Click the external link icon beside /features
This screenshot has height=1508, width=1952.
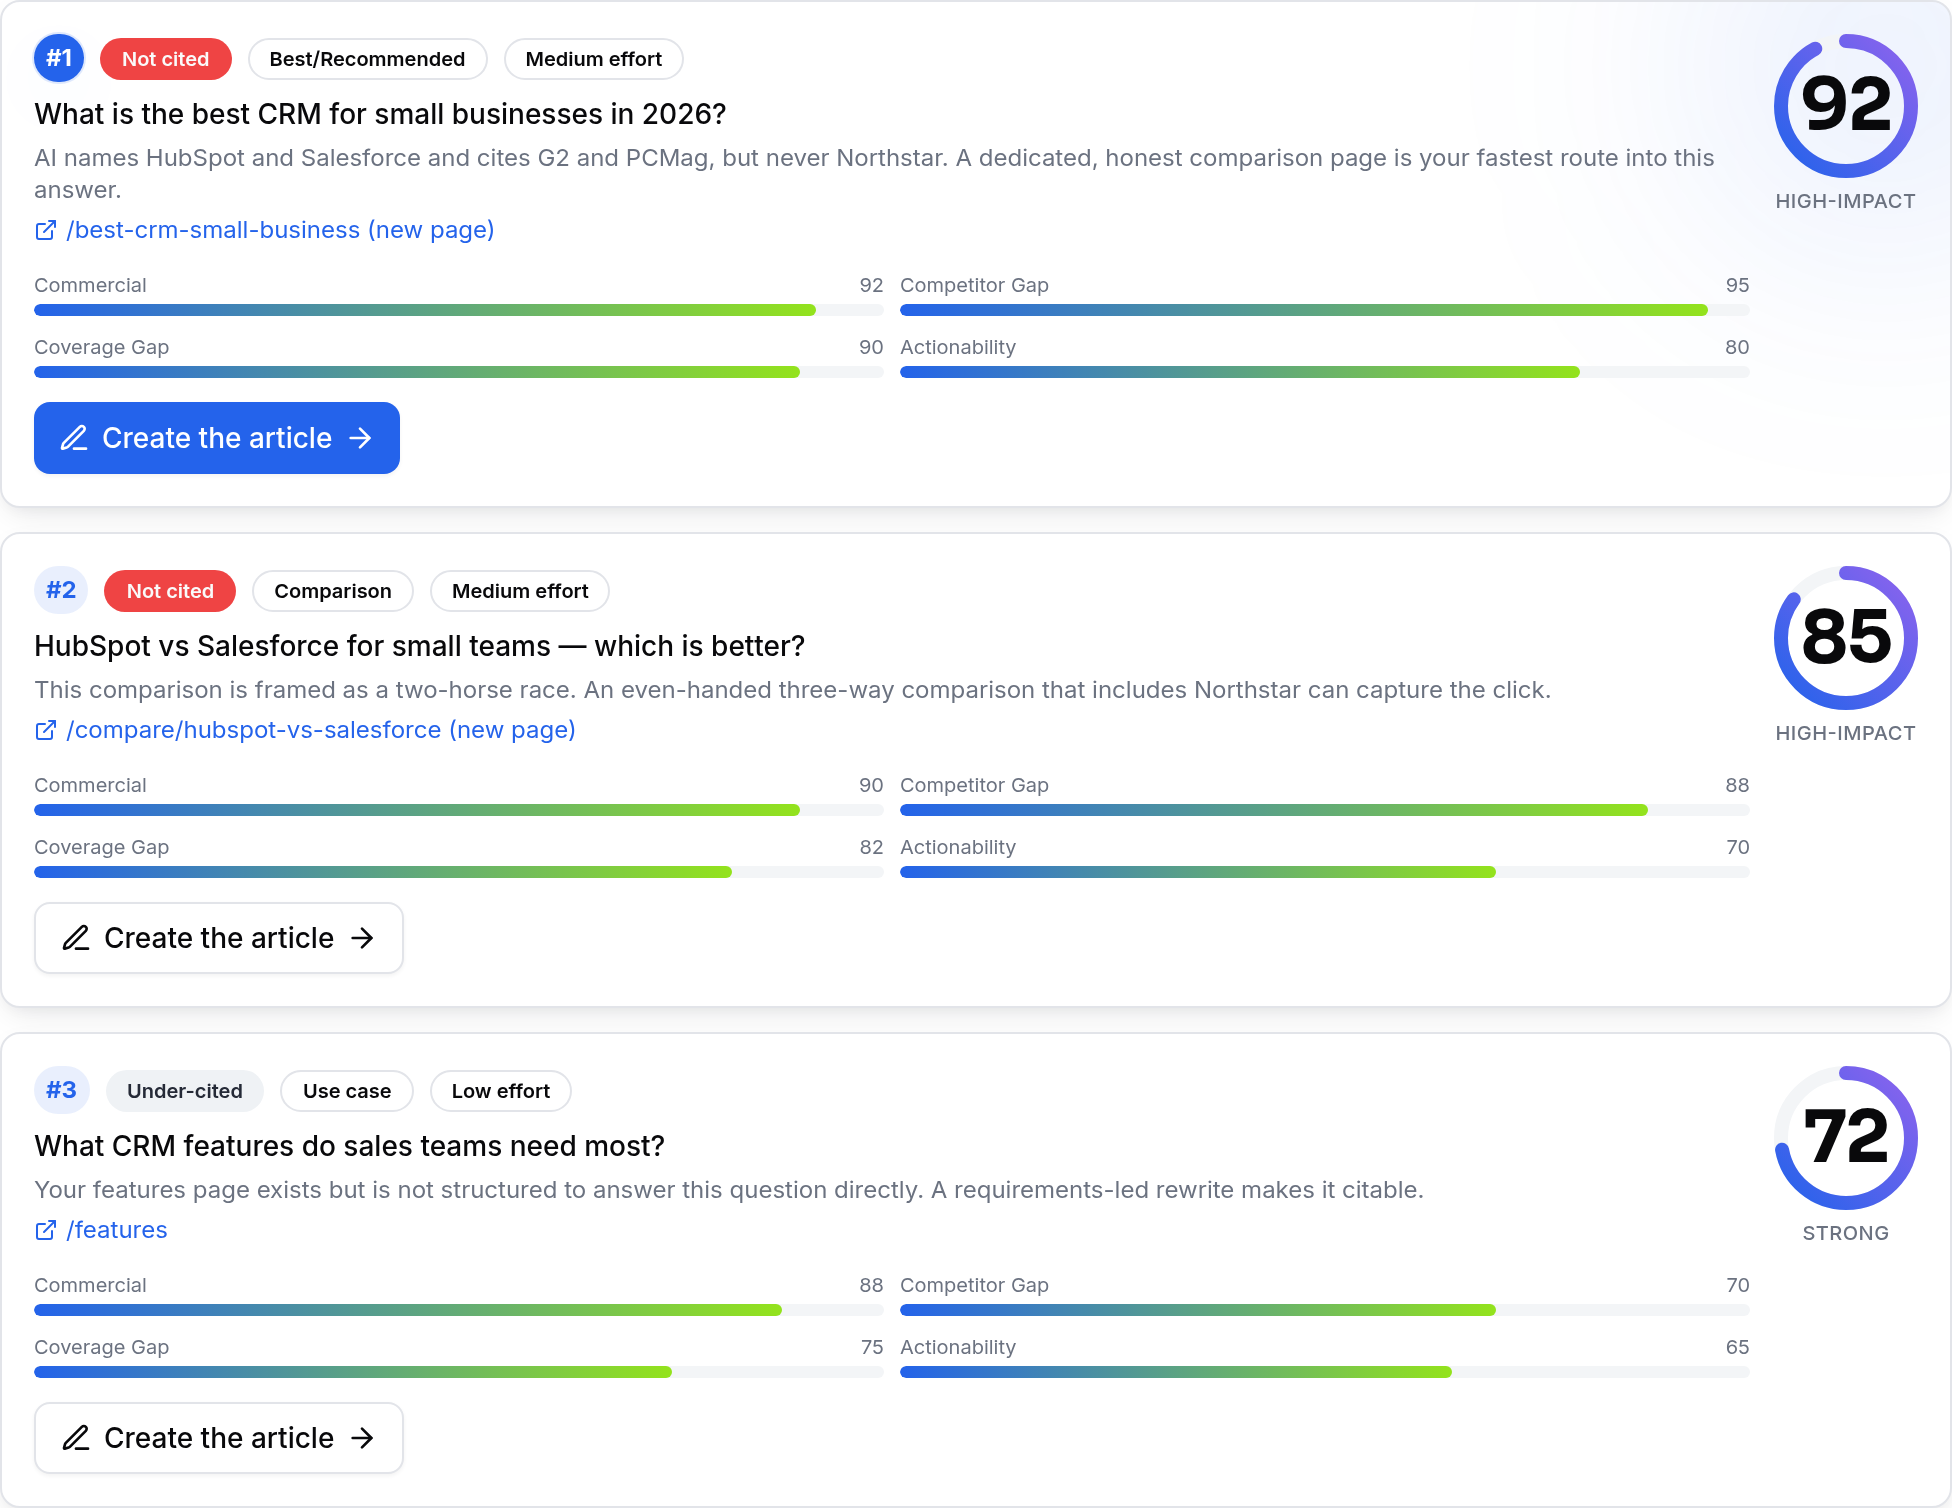46,1230
